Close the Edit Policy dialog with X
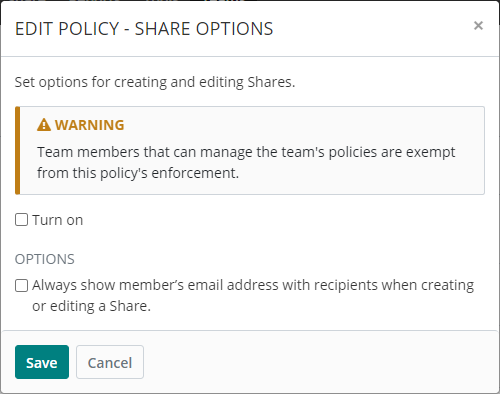 coord(478,26)
